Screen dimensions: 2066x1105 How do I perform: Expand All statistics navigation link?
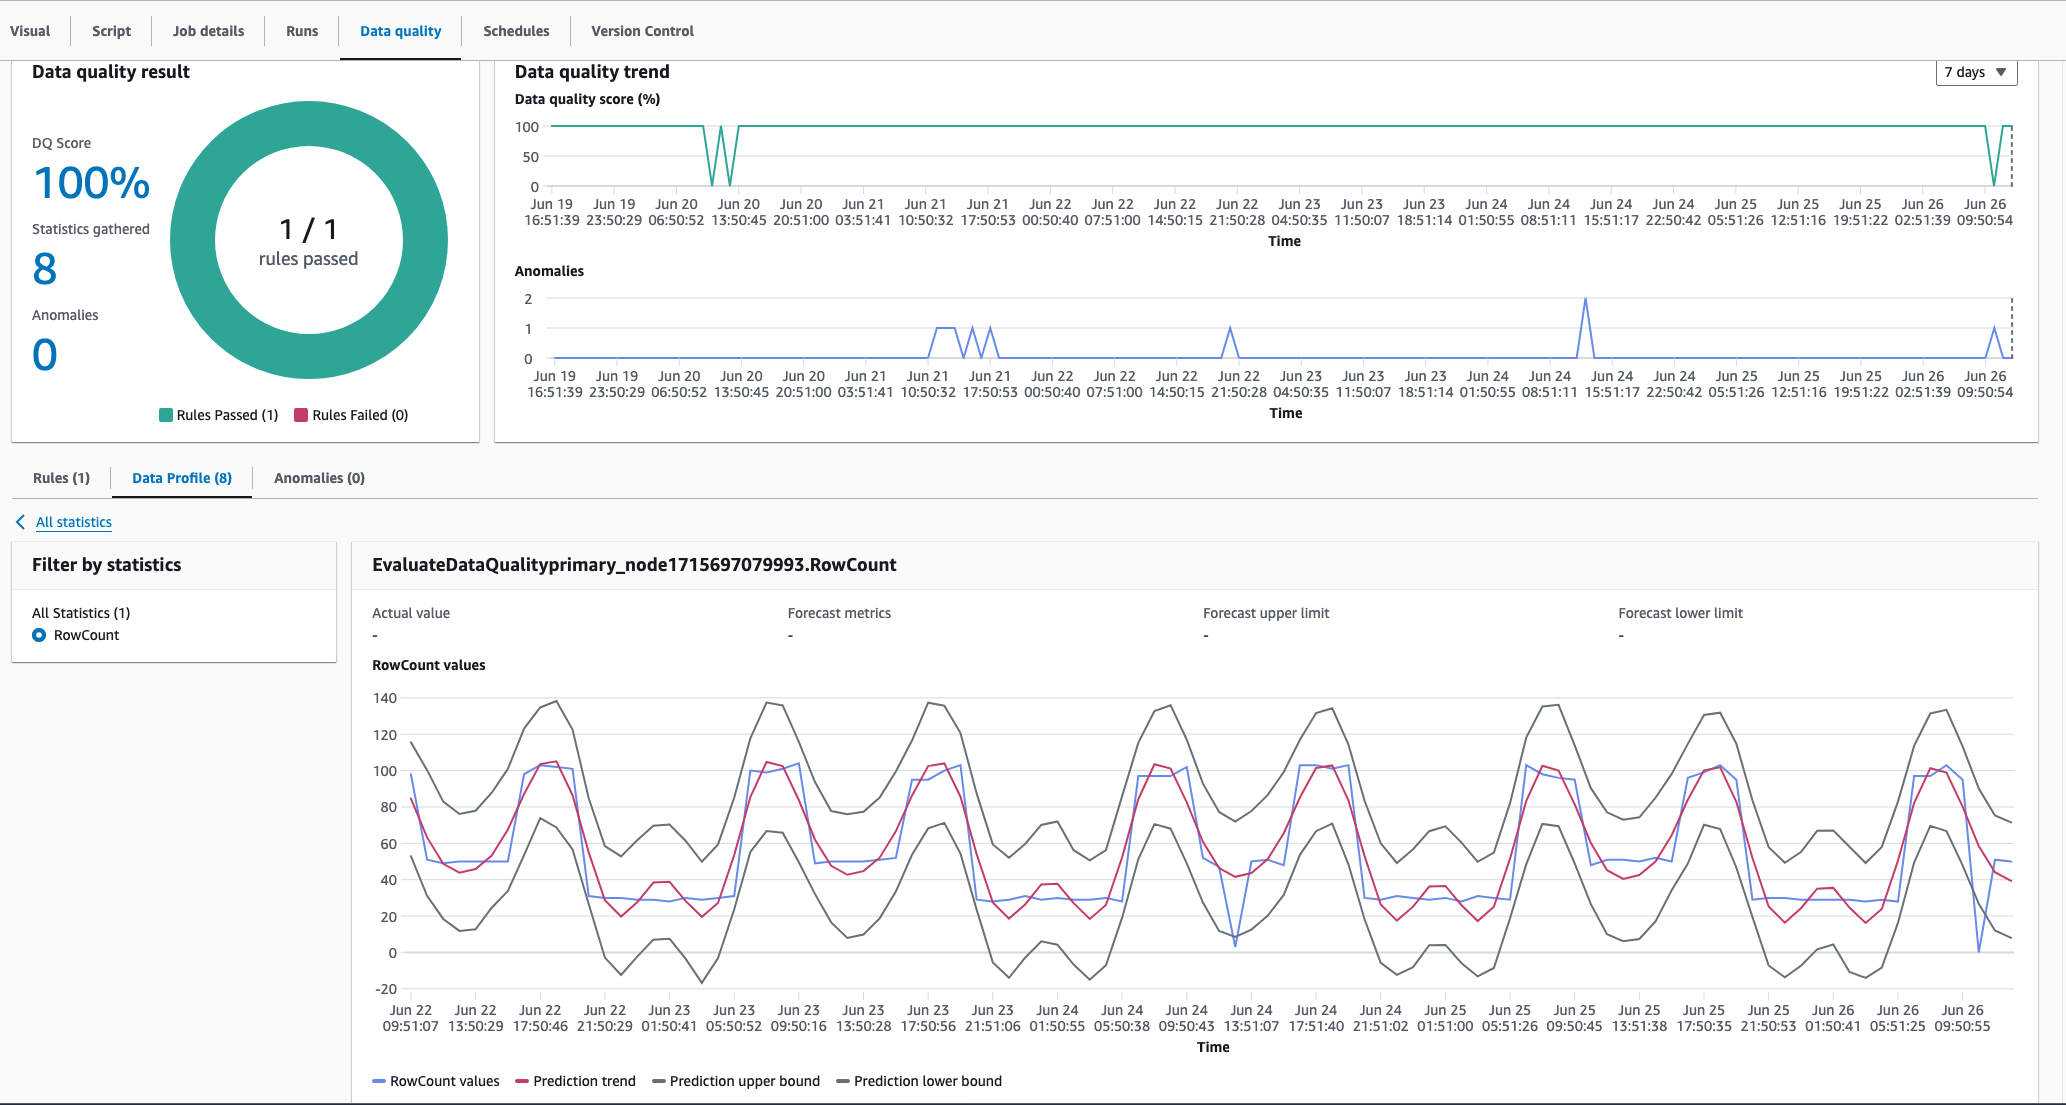[x=72, y=522]
